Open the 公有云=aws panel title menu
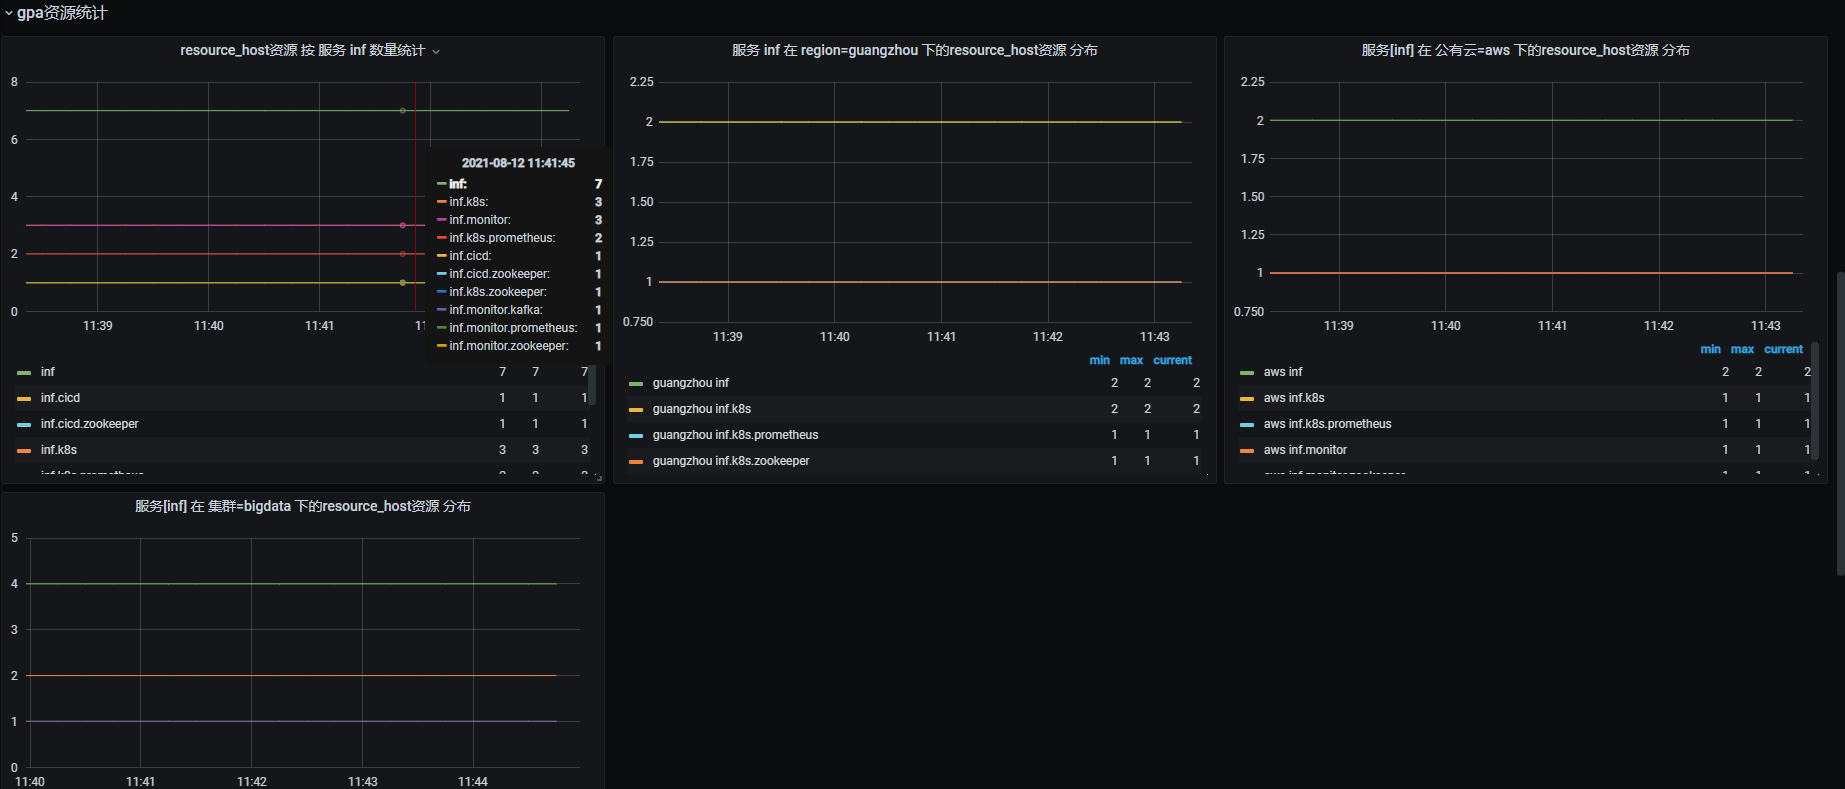The height and width of the screenshot is (789, 1845). (x=1525, y=50)
